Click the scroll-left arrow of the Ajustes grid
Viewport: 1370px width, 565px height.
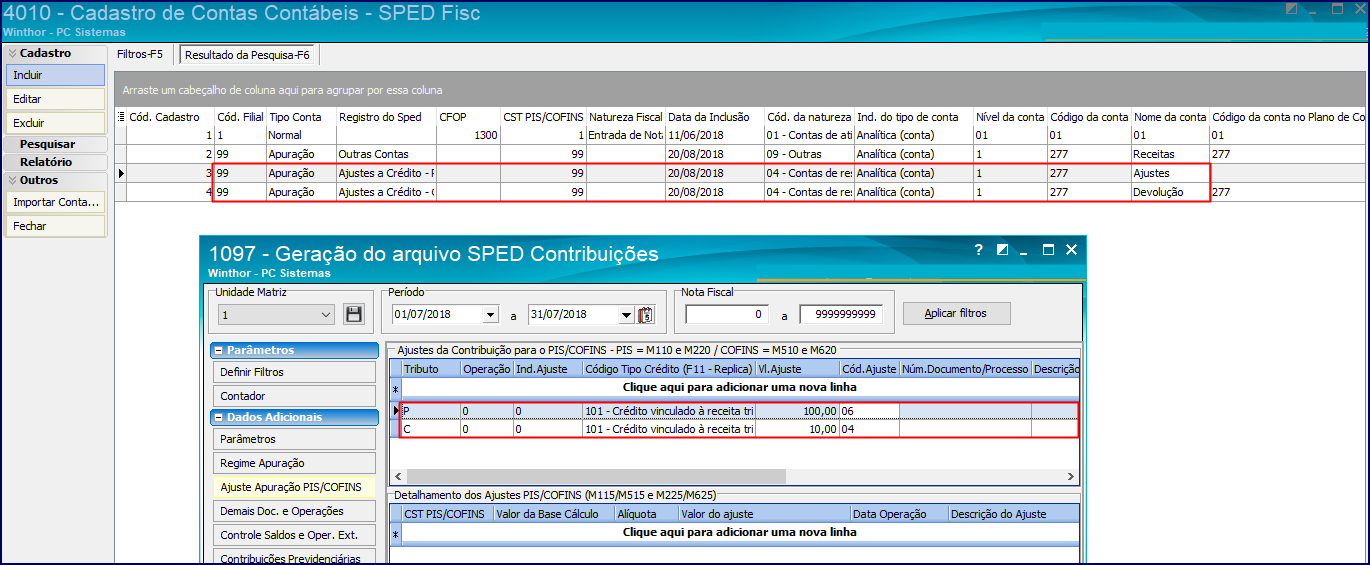pyautogui.click(x=397, y=477)
